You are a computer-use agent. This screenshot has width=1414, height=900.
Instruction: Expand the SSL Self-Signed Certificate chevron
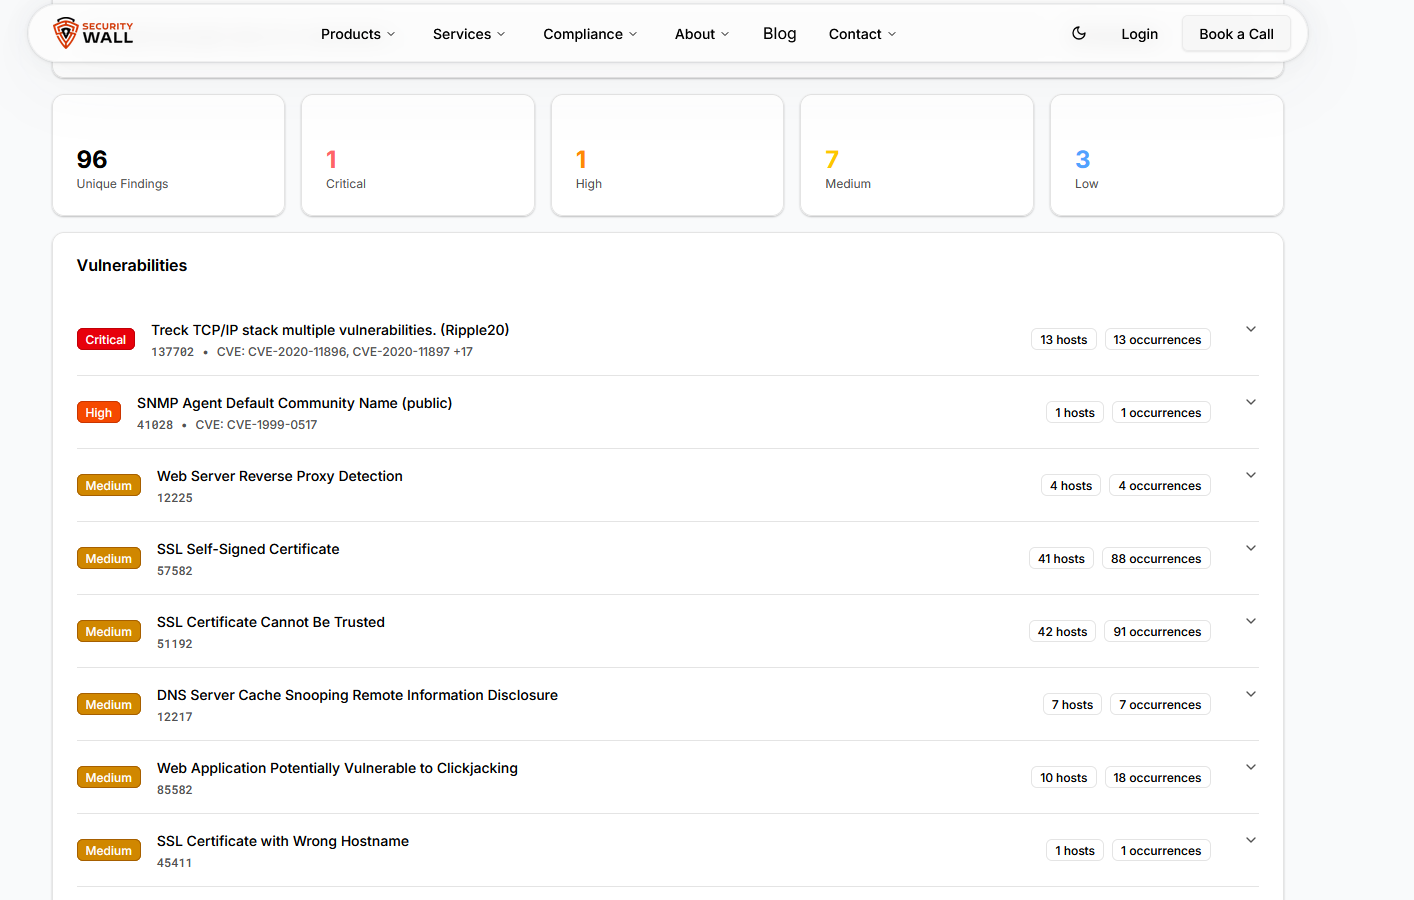point(1250,548)
